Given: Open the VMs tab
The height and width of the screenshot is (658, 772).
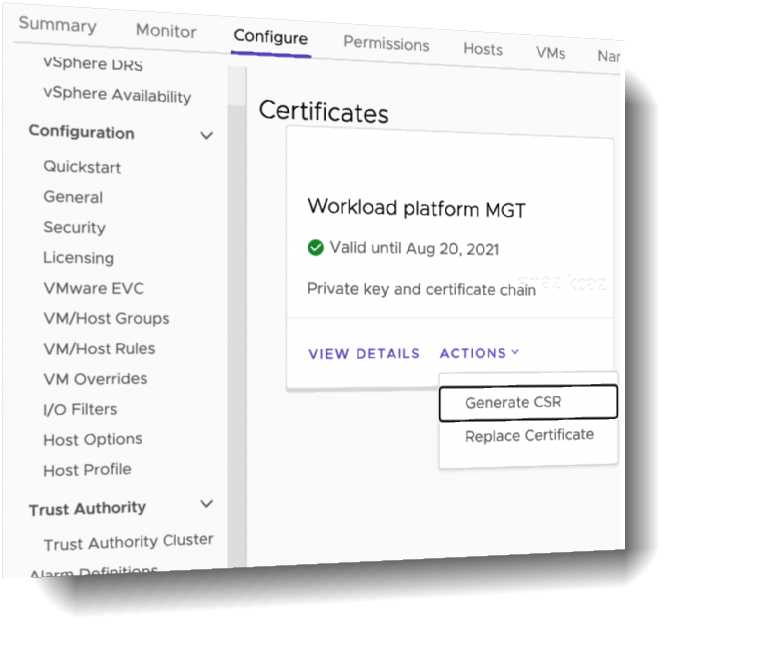Looking at the screenshot, I should [550, 52].
